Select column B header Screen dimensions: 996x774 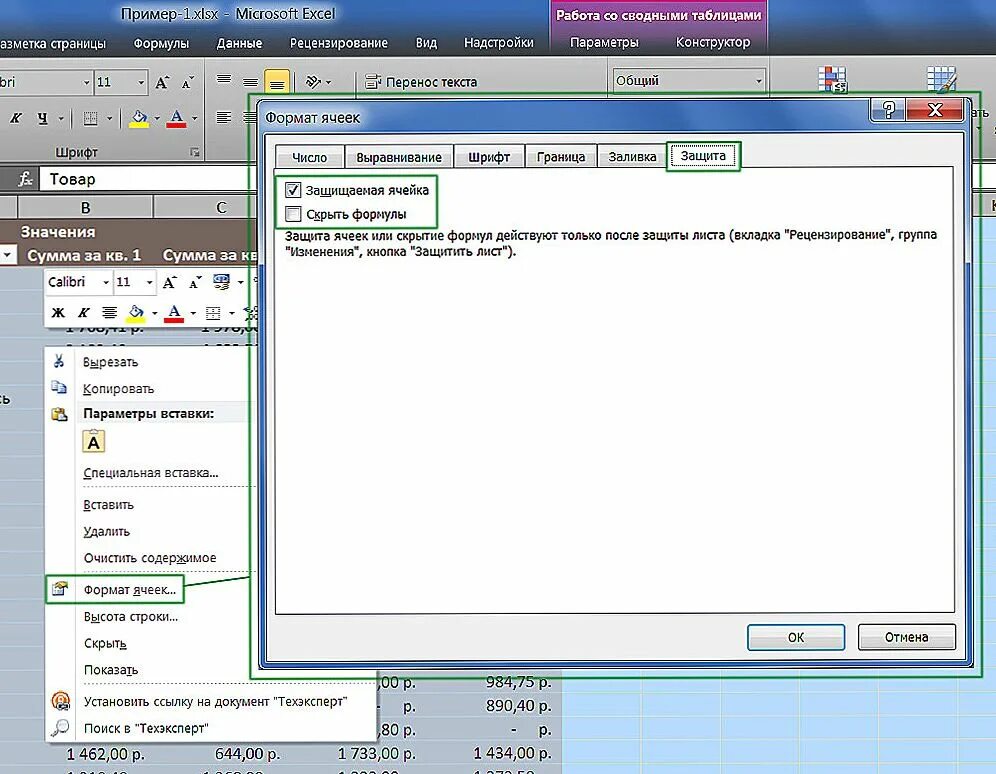point(85,207)
